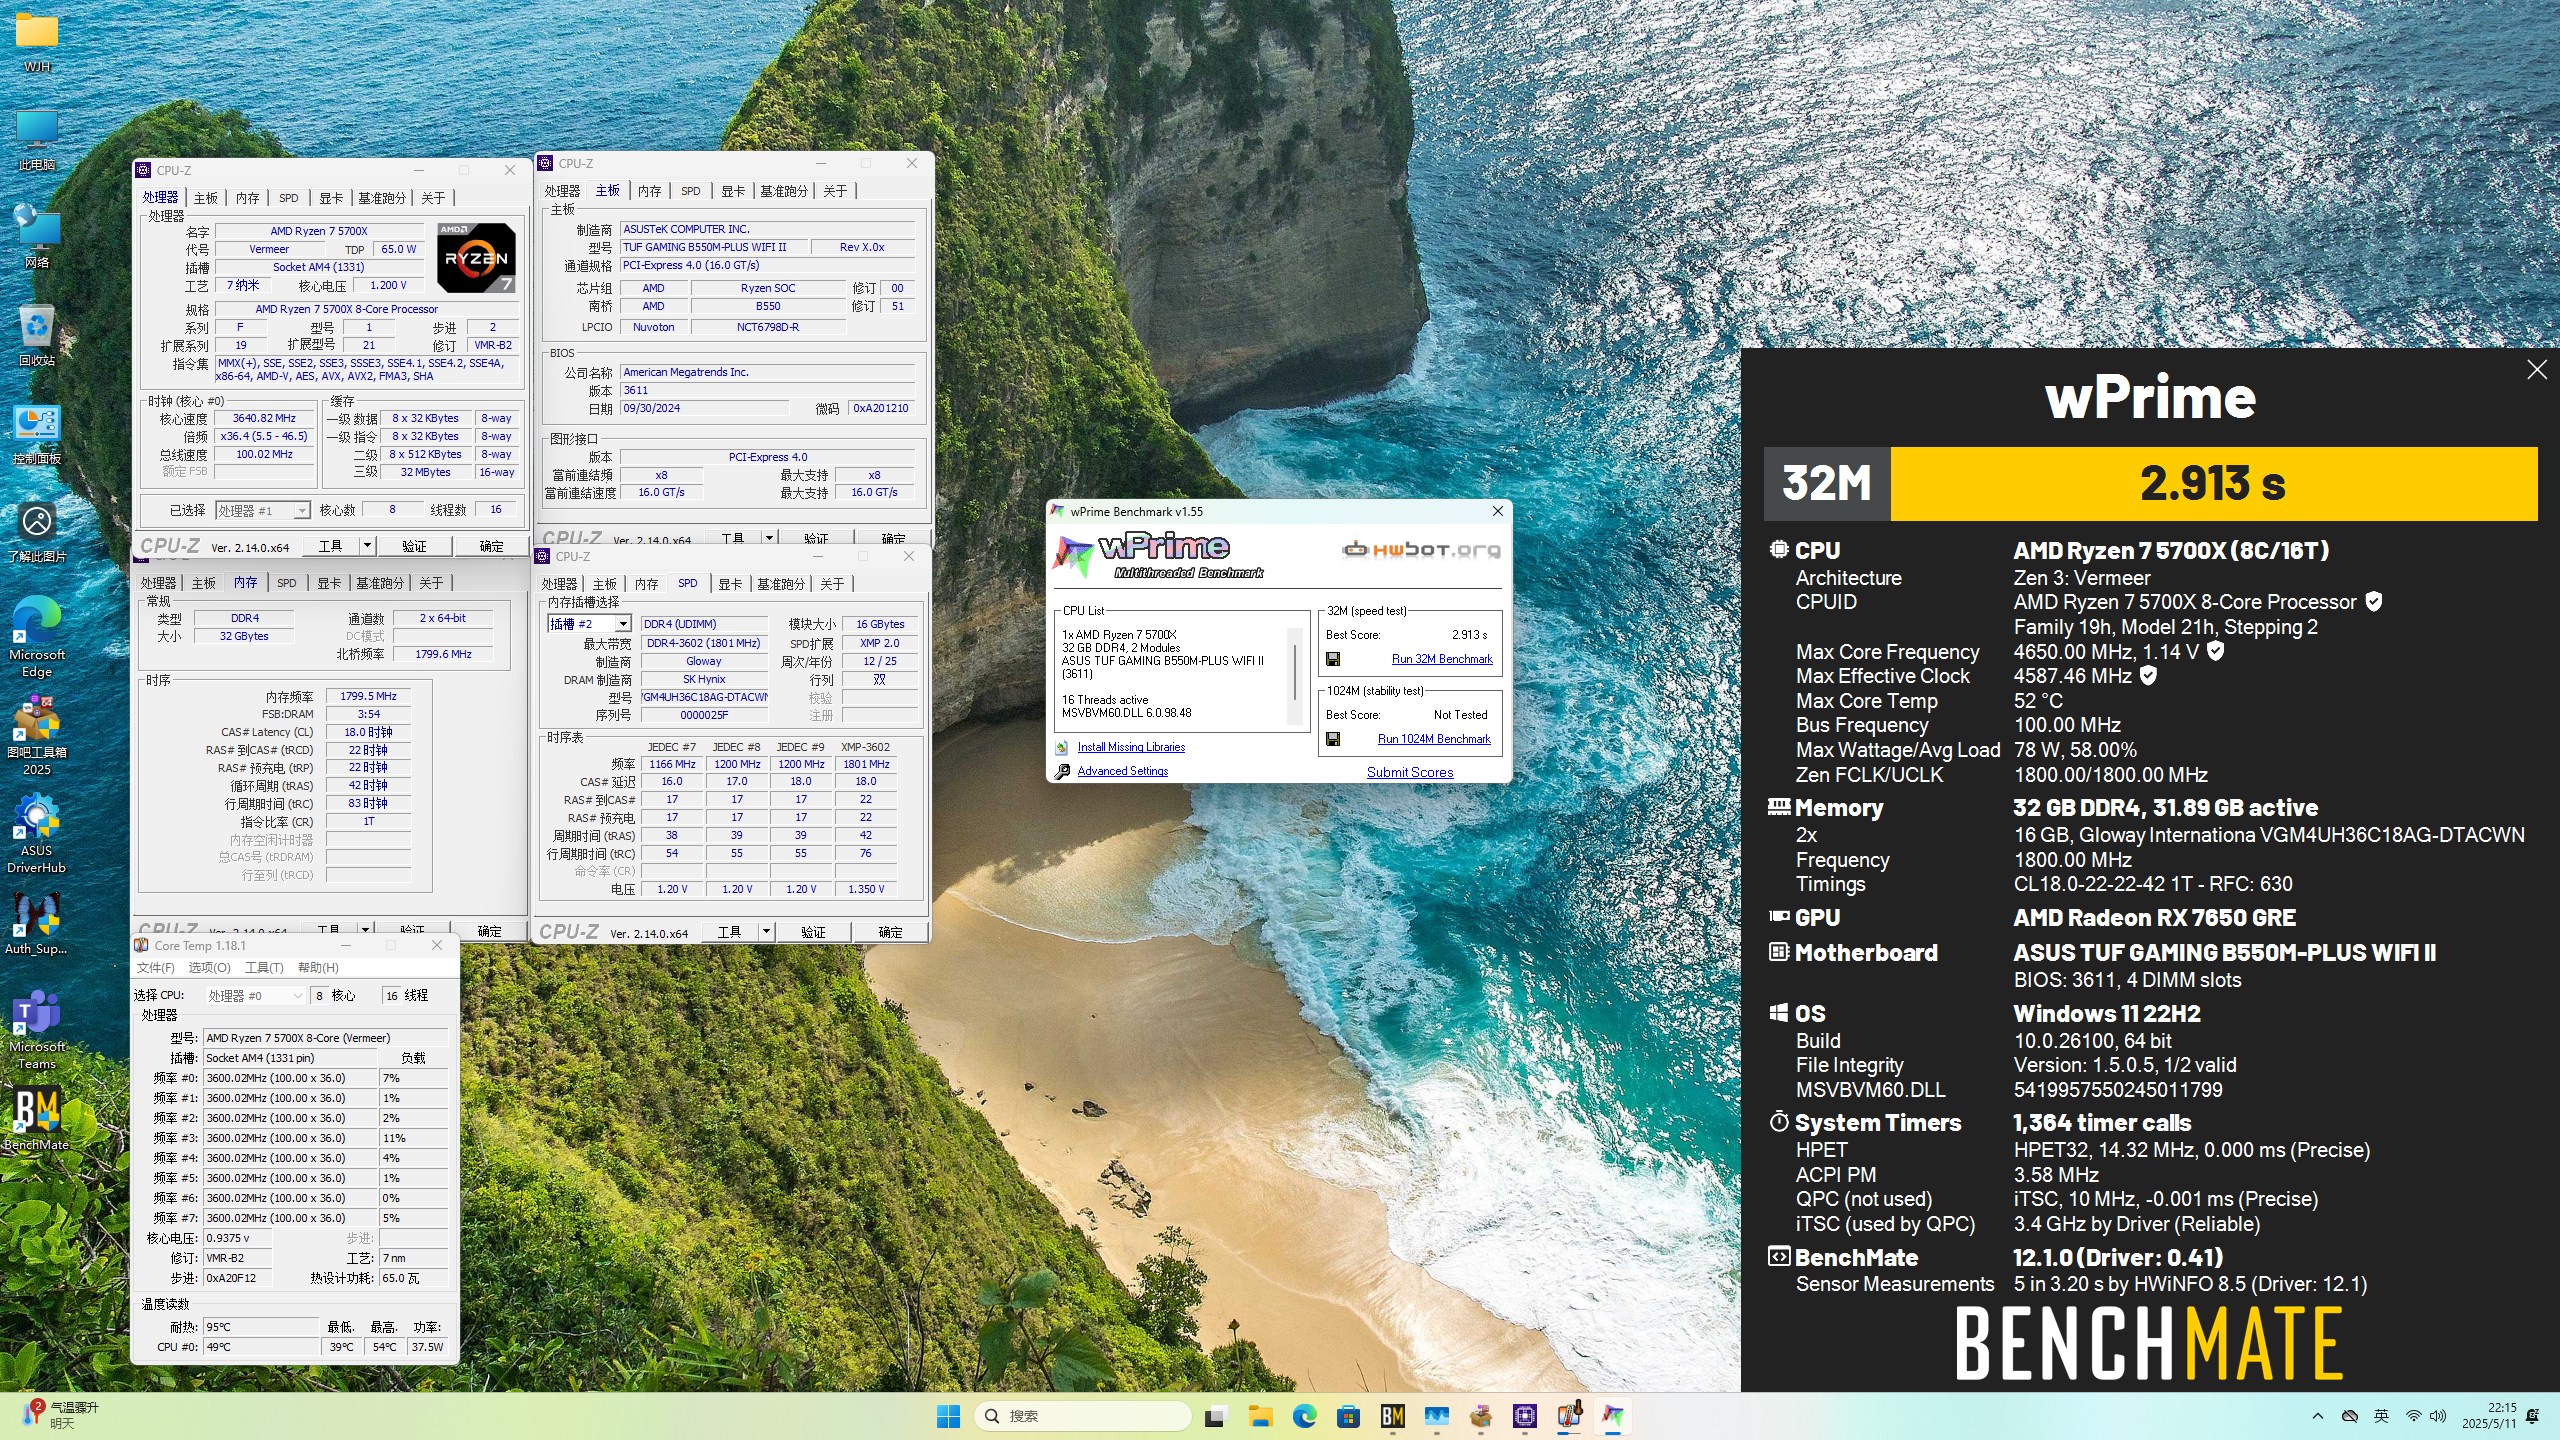Click the CPU-Z icon in the taskbar
The width and height of the screenshot is (2560, 1440).
point(1525,1416)
